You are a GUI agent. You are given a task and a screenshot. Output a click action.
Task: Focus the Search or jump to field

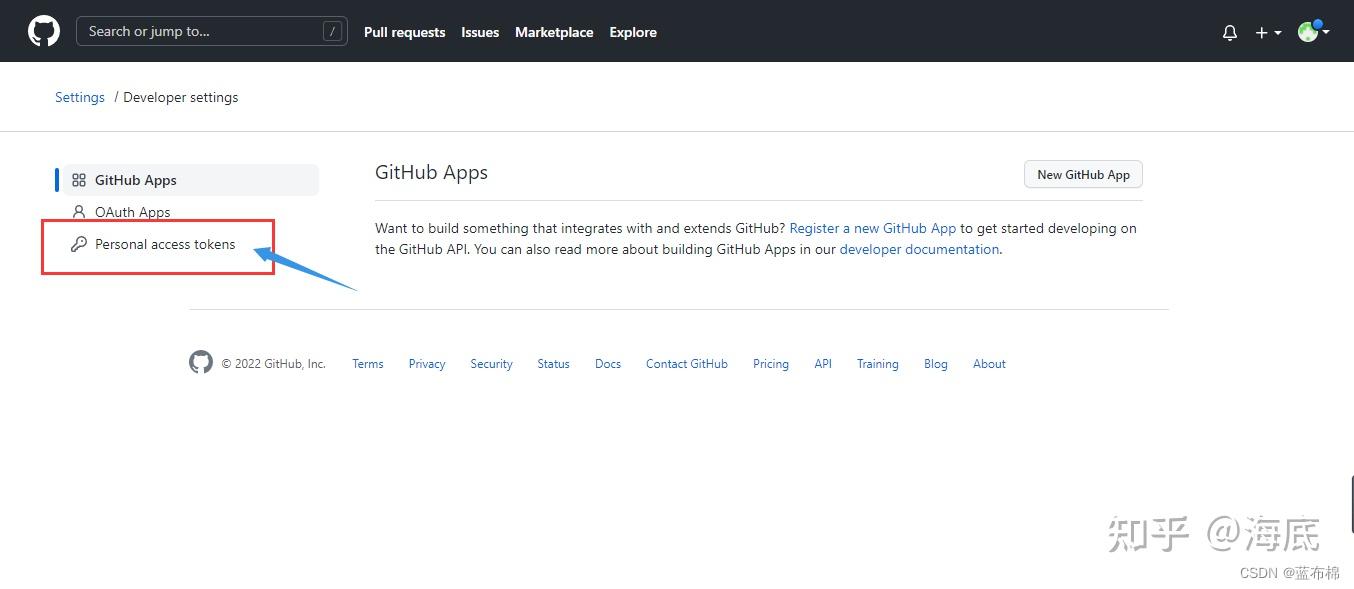click(x=200, y=31)
